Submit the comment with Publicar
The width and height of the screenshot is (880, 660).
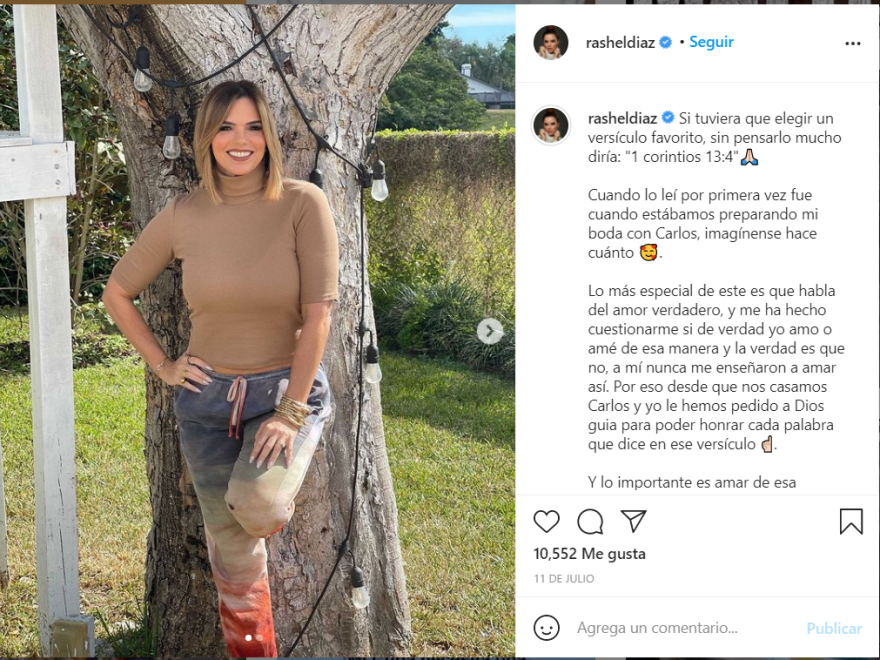(x=834, y=628)
